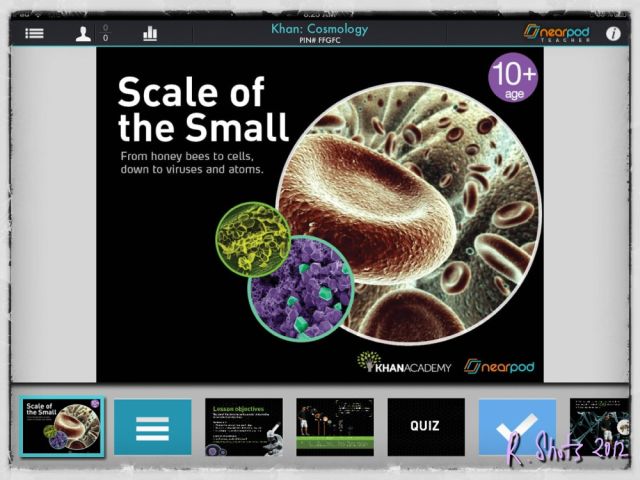Viewport: 640px width, 480px height.
Task: Go to the QUIZ slide thumbnail
Action: coord(425,427)
